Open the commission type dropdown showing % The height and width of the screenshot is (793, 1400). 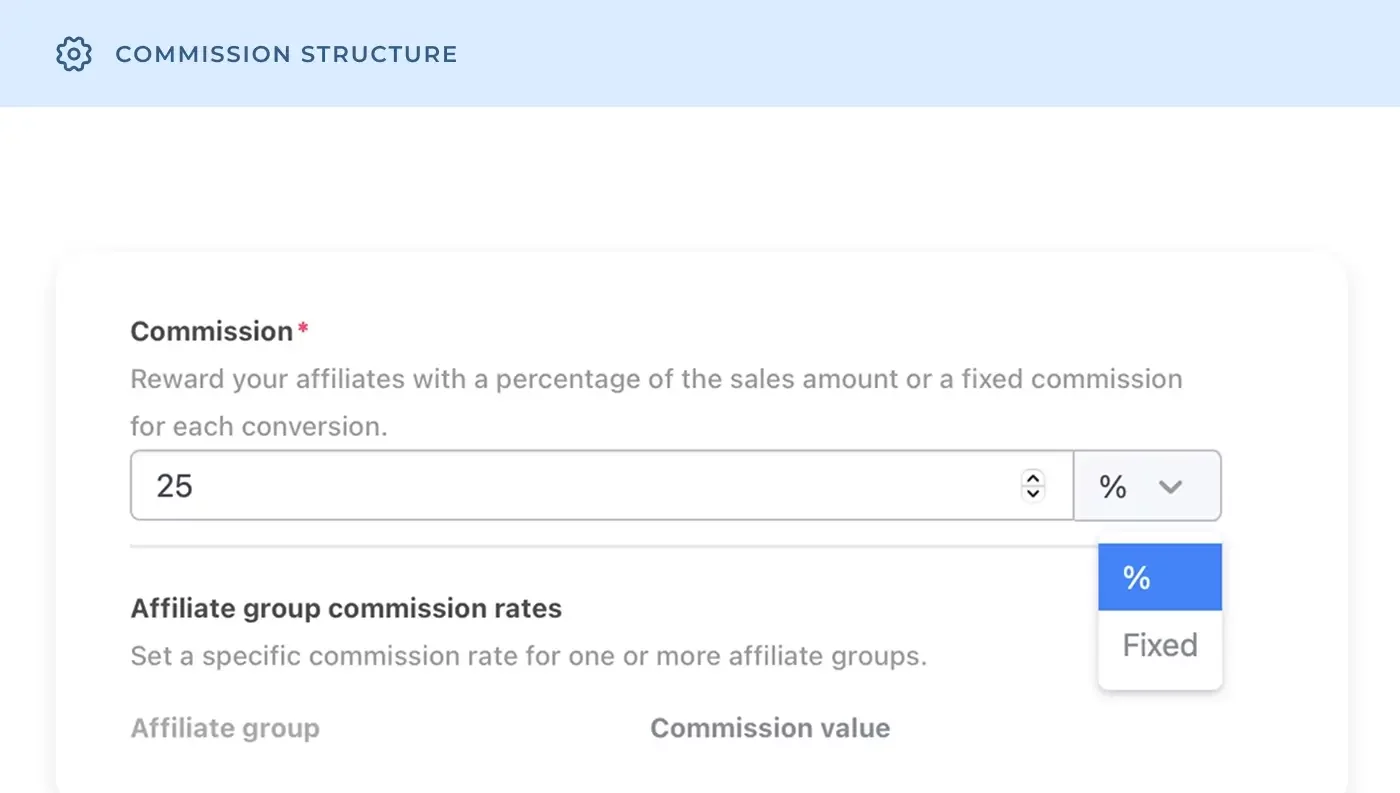(x=1148, y=486)
